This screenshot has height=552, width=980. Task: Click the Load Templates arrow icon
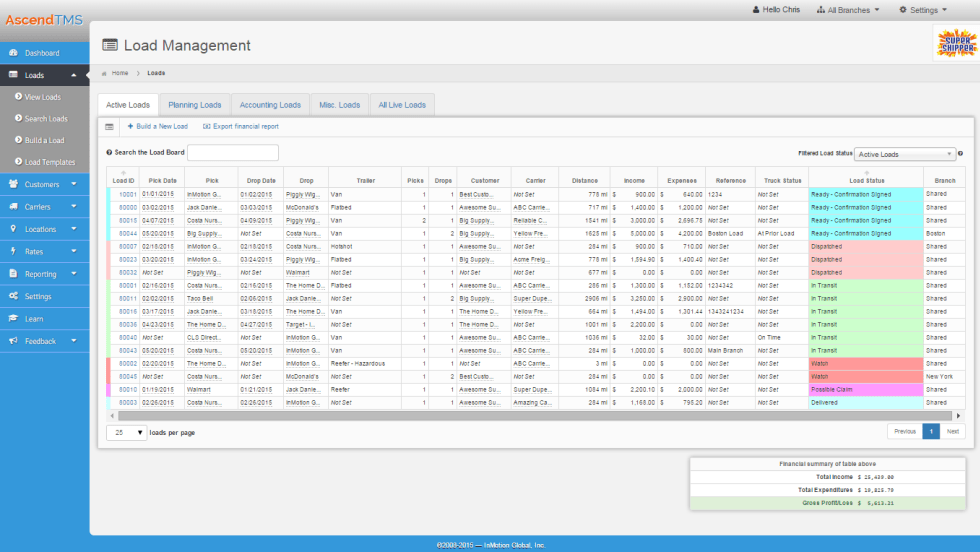coord(18,161)
